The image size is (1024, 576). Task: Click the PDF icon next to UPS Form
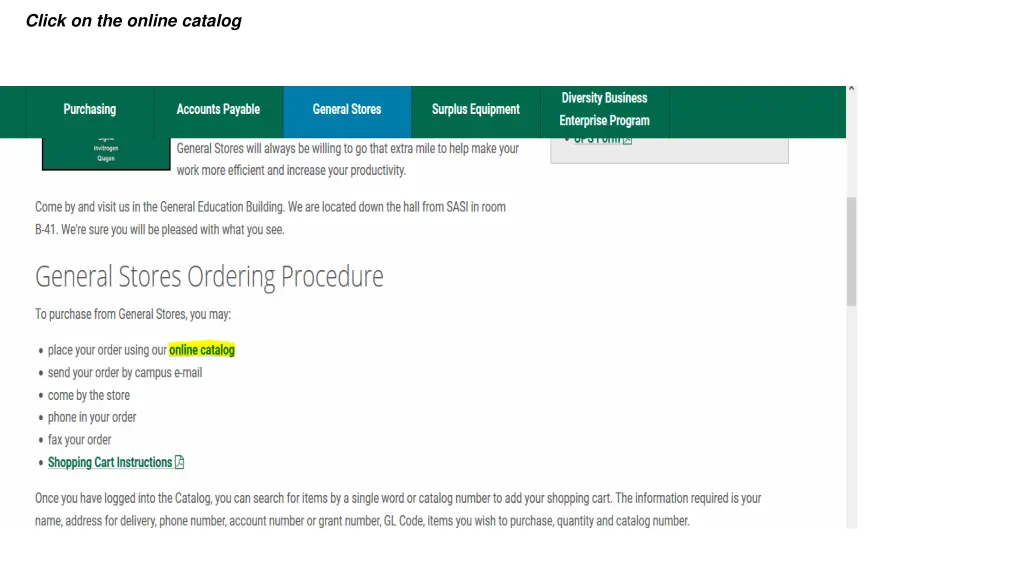pyautogui.click(x=628, y=140)
